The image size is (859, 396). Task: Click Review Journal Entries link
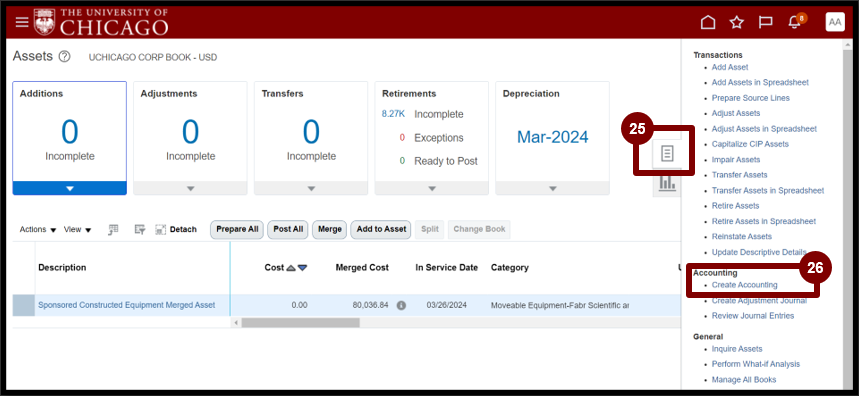(753, 316)
